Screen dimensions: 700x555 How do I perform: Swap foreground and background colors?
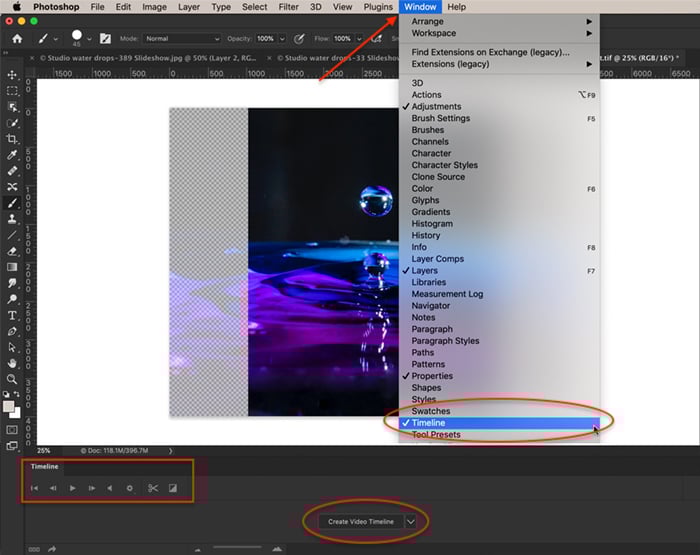[17, 394]
